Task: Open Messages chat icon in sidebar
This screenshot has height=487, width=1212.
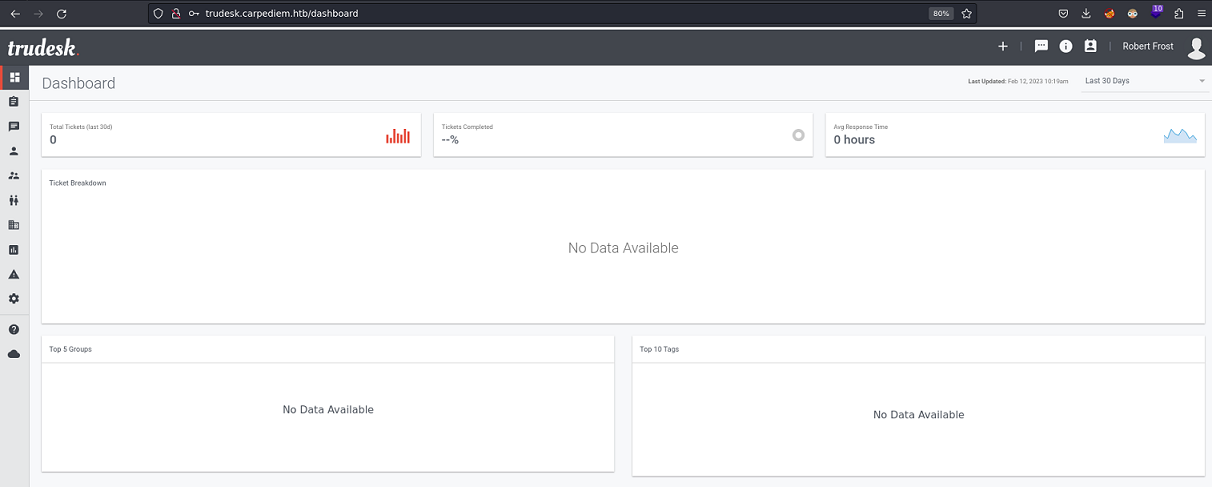Action: tap(14, 127)
